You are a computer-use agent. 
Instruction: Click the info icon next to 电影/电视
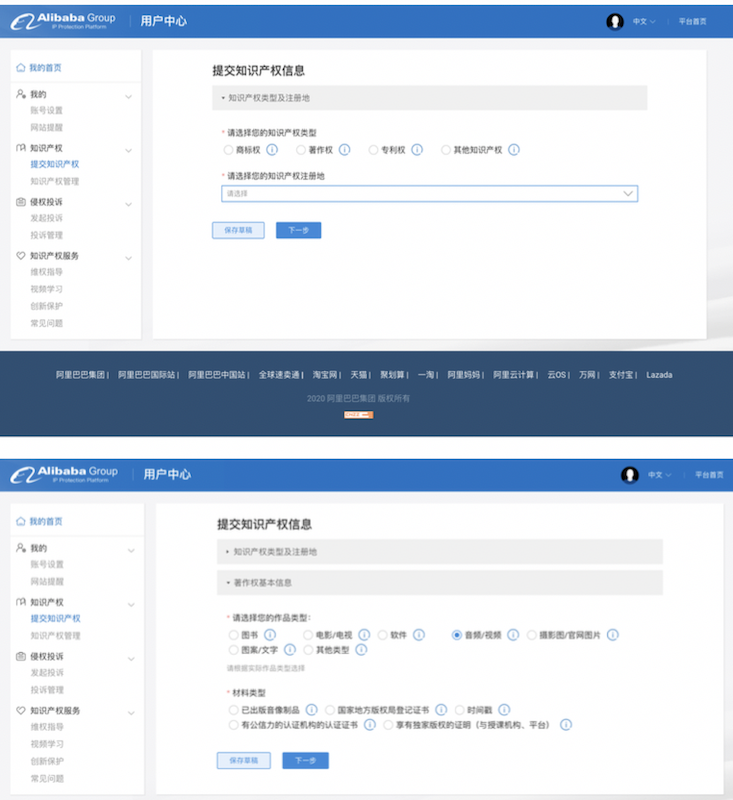[x=365, y=635]
